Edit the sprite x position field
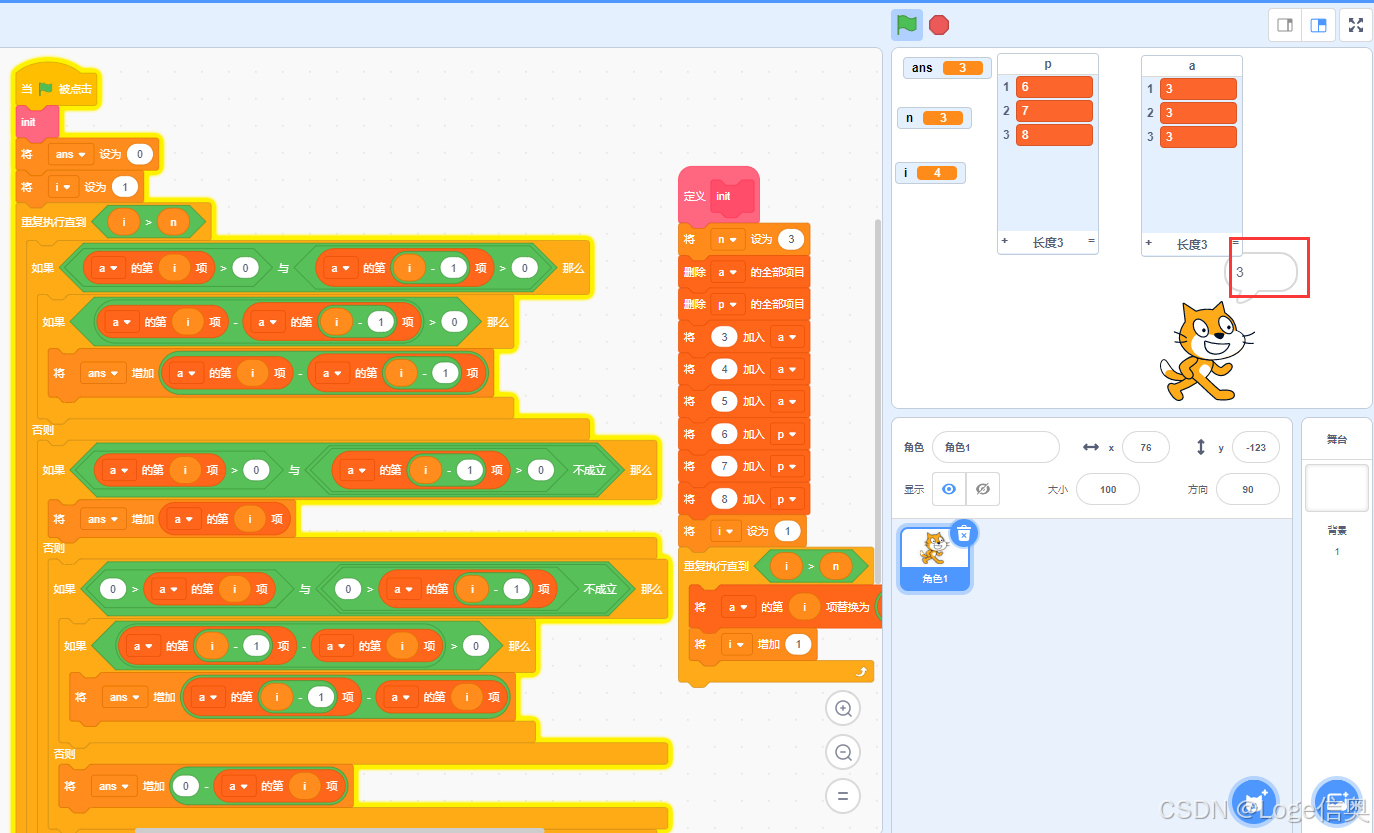 [x=1146, y=447]
